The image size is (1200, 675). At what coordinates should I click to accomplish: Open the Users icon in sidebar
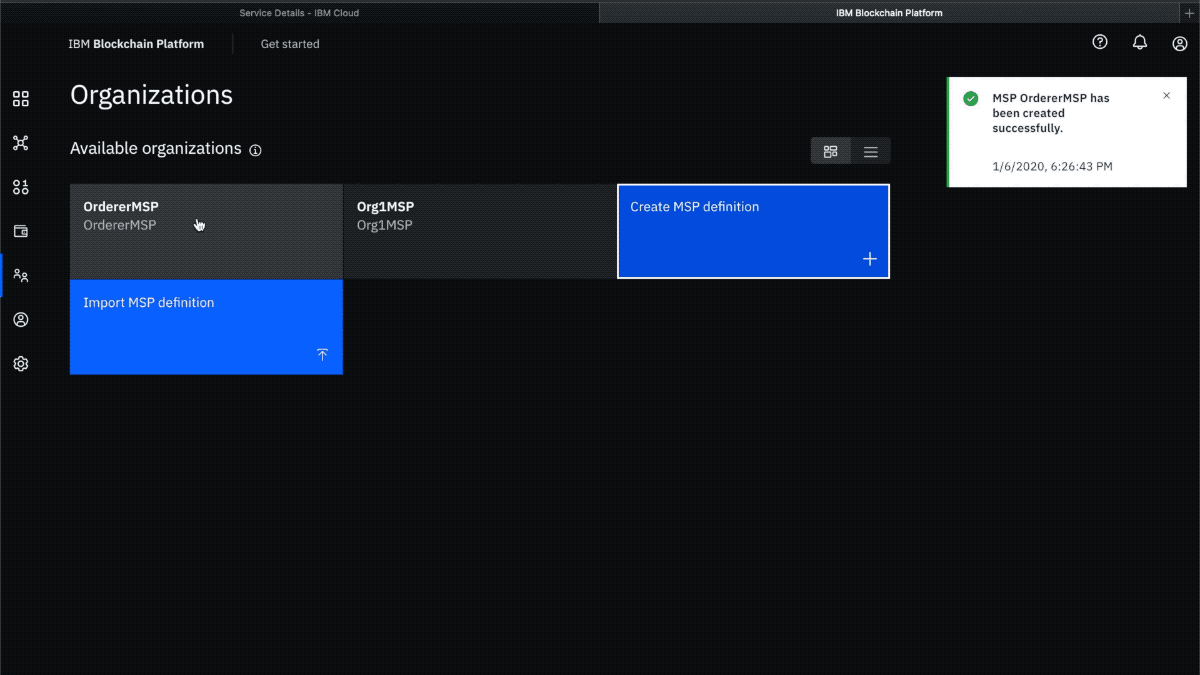pos(20,320)
